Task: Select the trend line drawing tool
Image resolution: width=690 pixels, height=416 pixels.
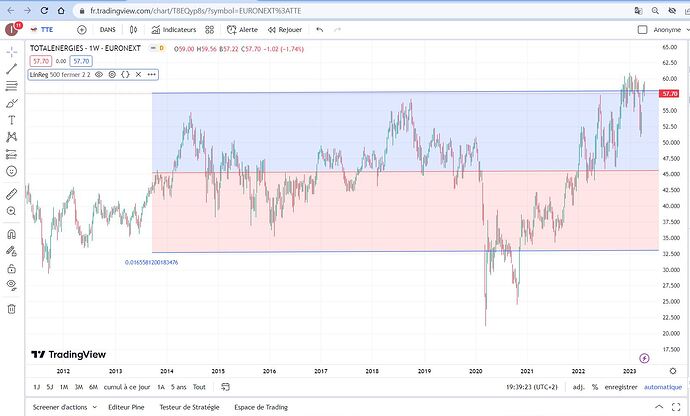Action: (x=12, y=69)
